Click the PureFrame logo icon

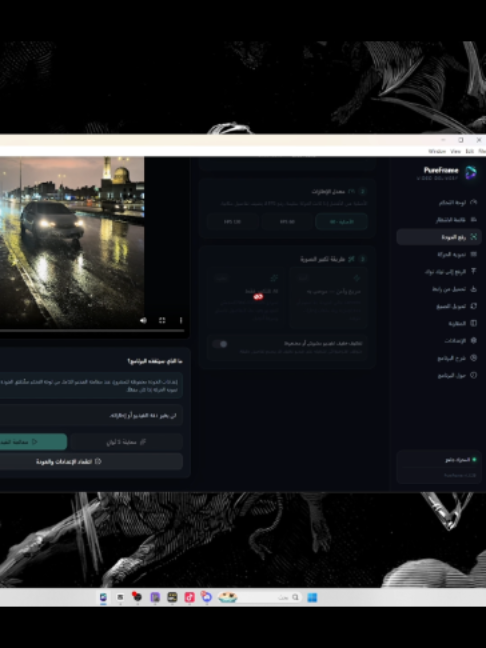471,173
